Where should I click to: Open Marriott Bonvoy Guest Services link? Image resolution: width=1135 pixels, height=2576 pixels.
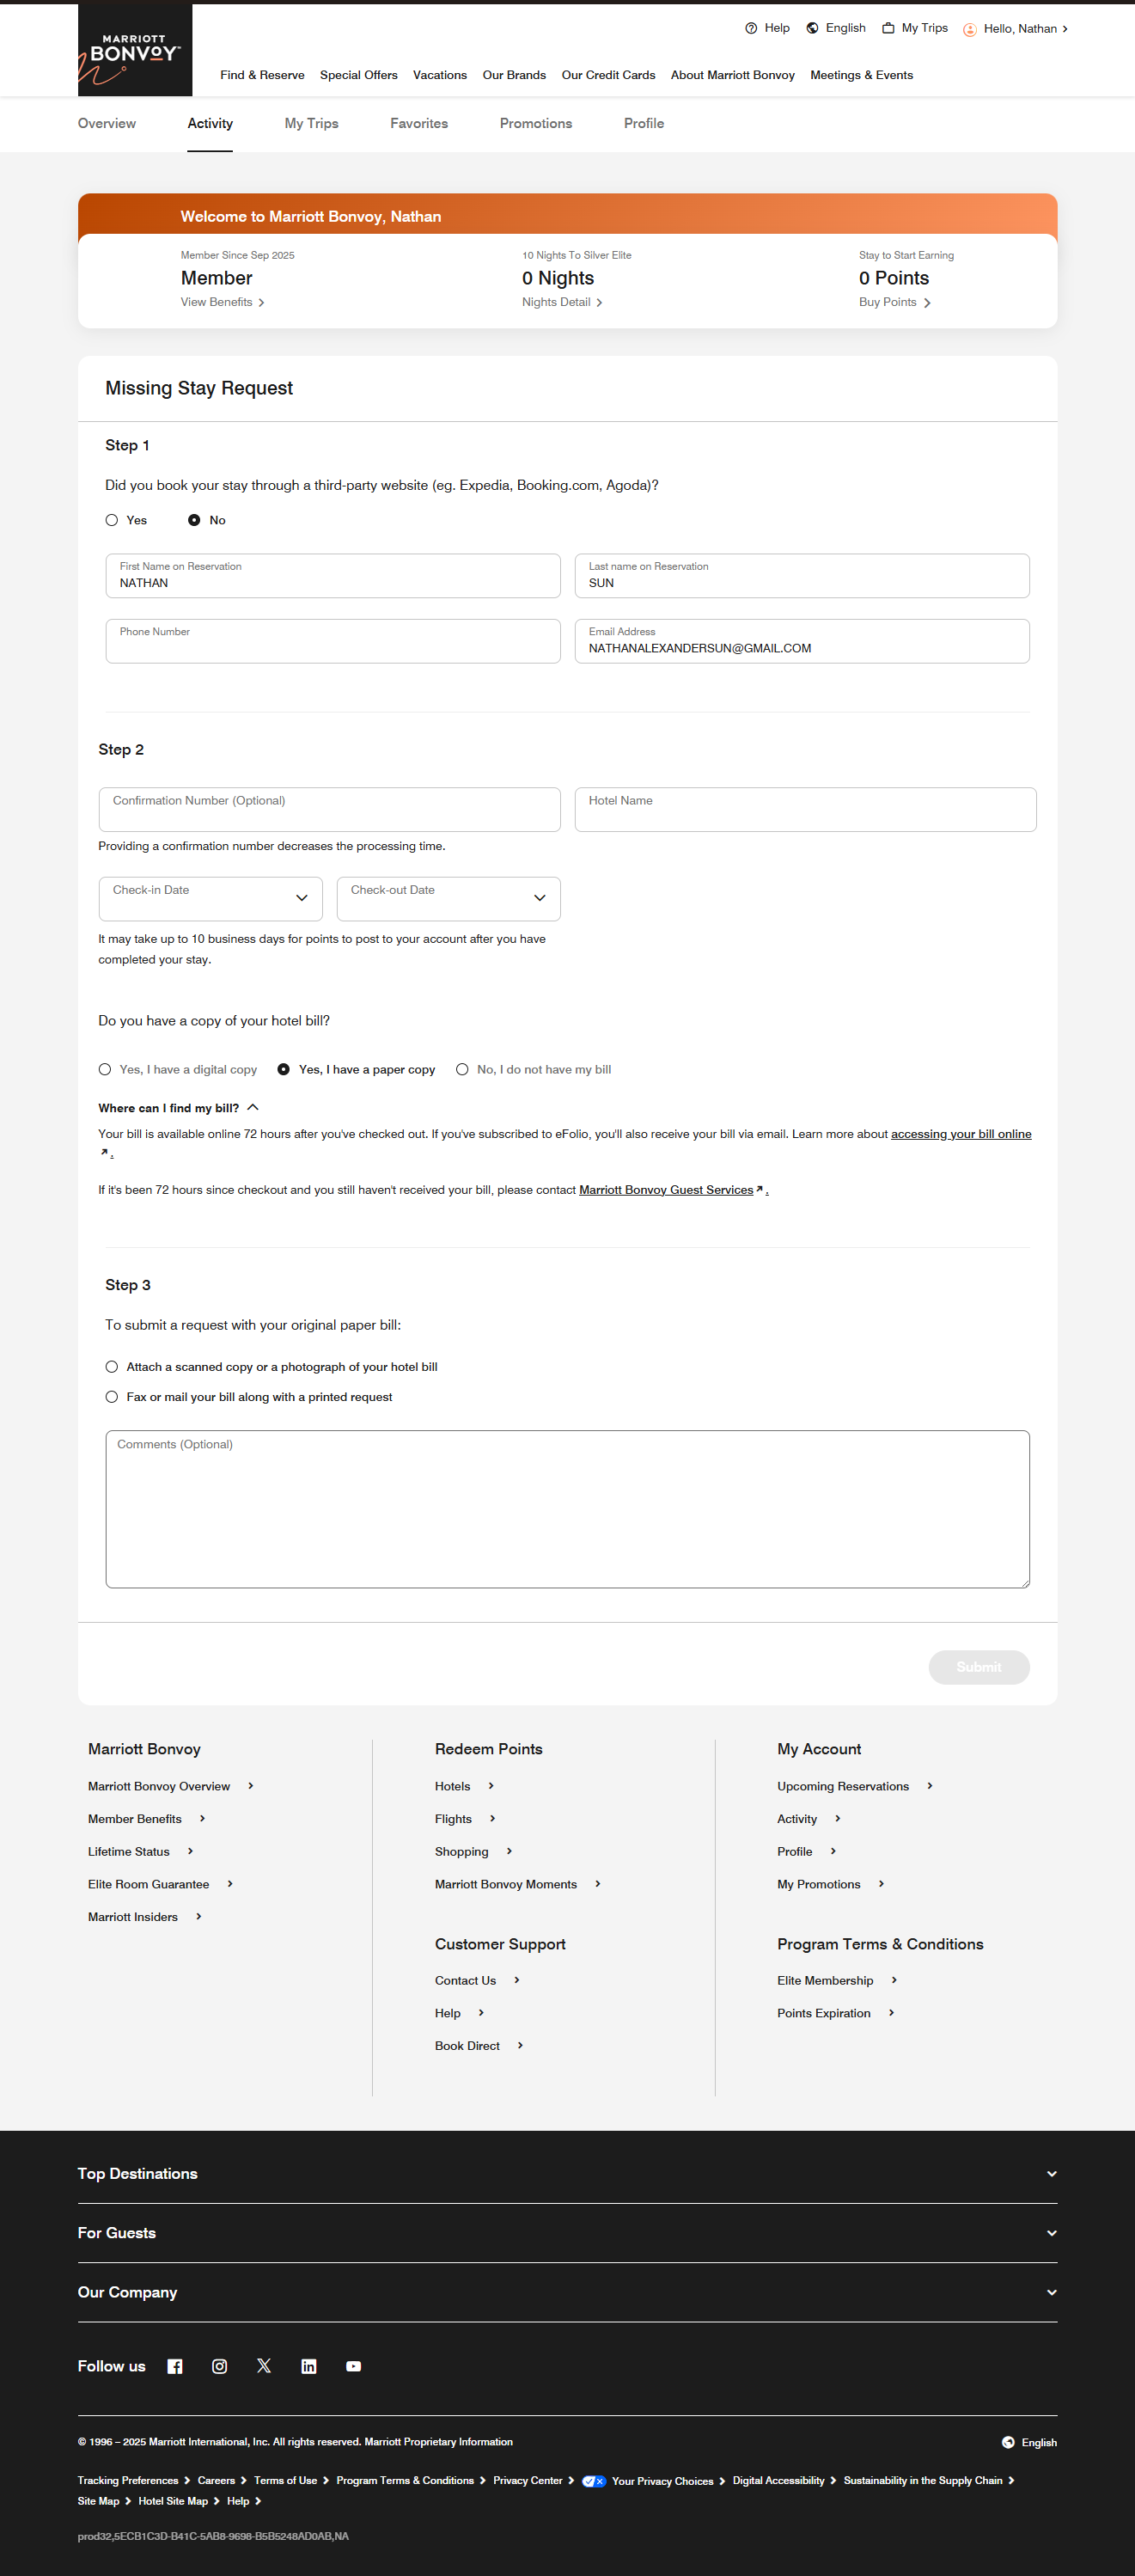(666, 1190)
